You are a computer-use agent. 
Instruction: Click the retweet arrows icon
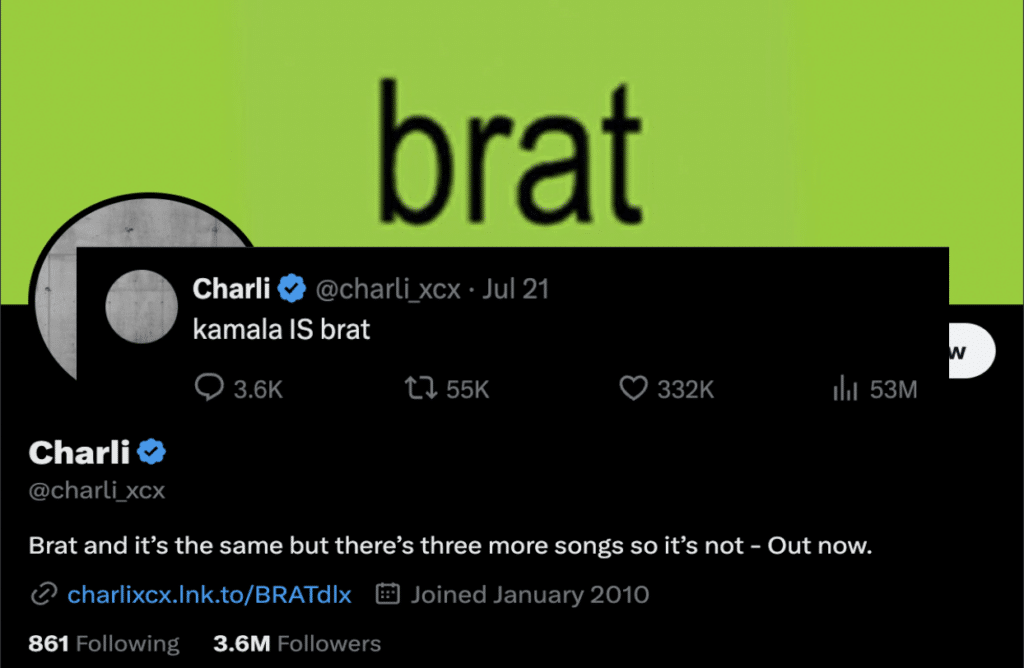tap(421, 388)
